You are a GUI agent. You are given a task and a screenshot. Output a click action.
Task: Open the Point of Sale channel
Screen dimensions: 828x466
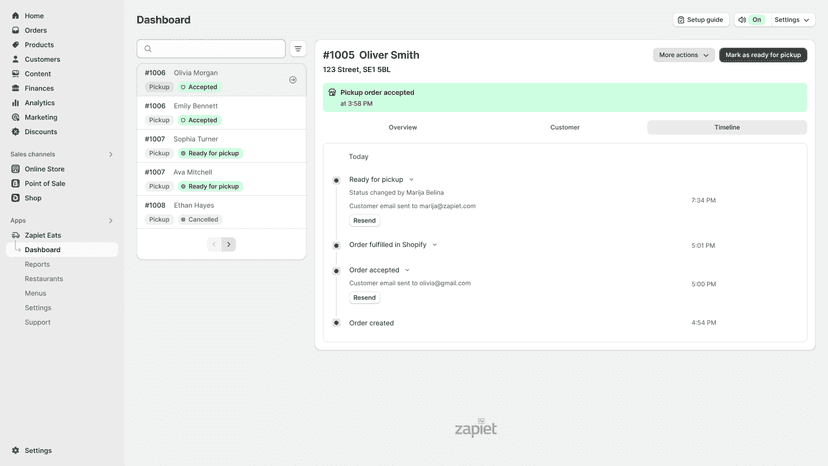click(45, 183)
